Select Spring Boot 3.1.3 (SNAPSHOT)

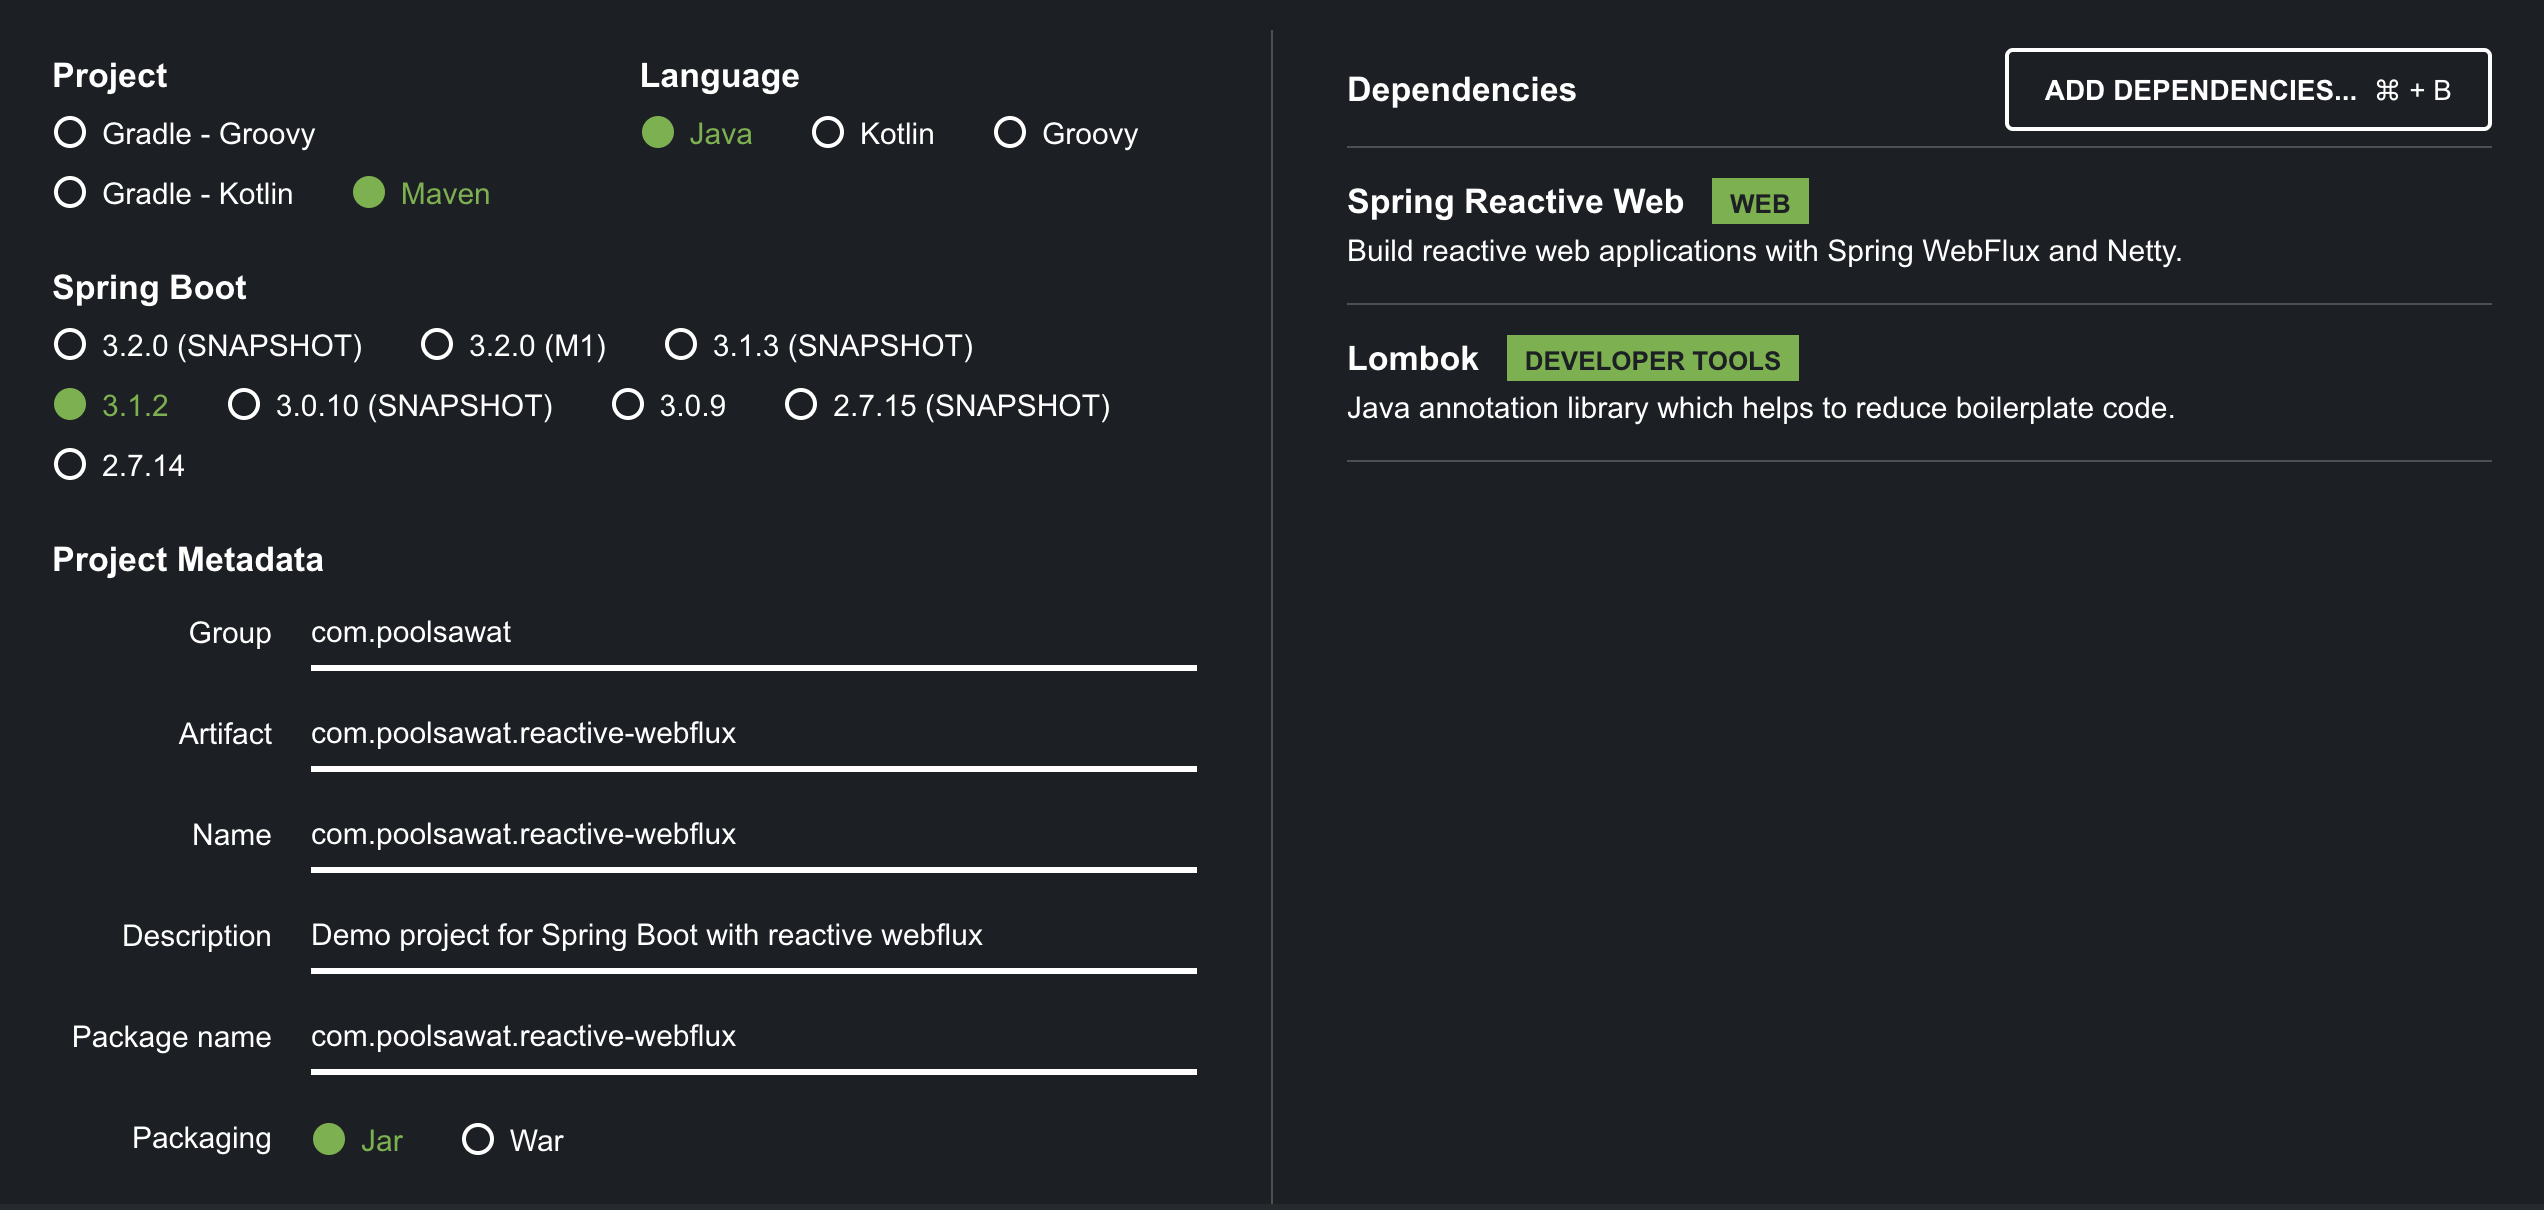[x=819, y=345]
